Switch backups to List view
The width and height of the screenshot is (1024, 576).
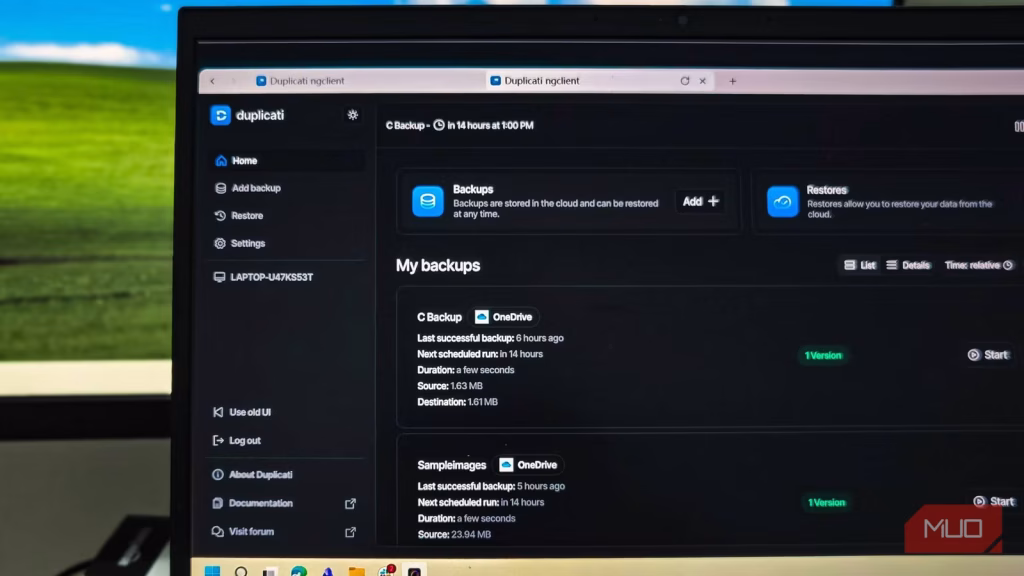pos(861,265)
